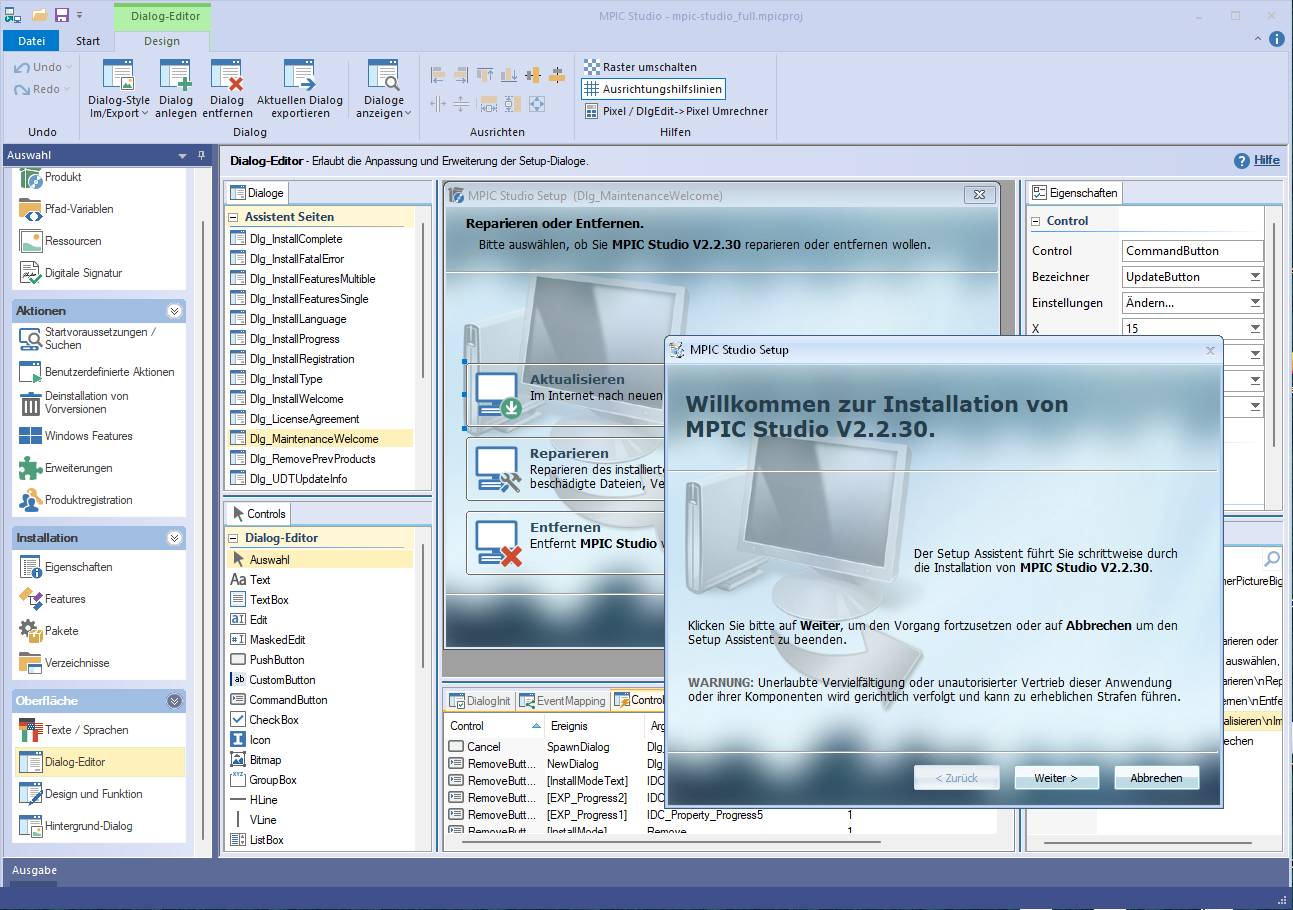
Task: Select Dlg_UDTUpdateInfo in the dialog list
Action: (x=299, y=479)
